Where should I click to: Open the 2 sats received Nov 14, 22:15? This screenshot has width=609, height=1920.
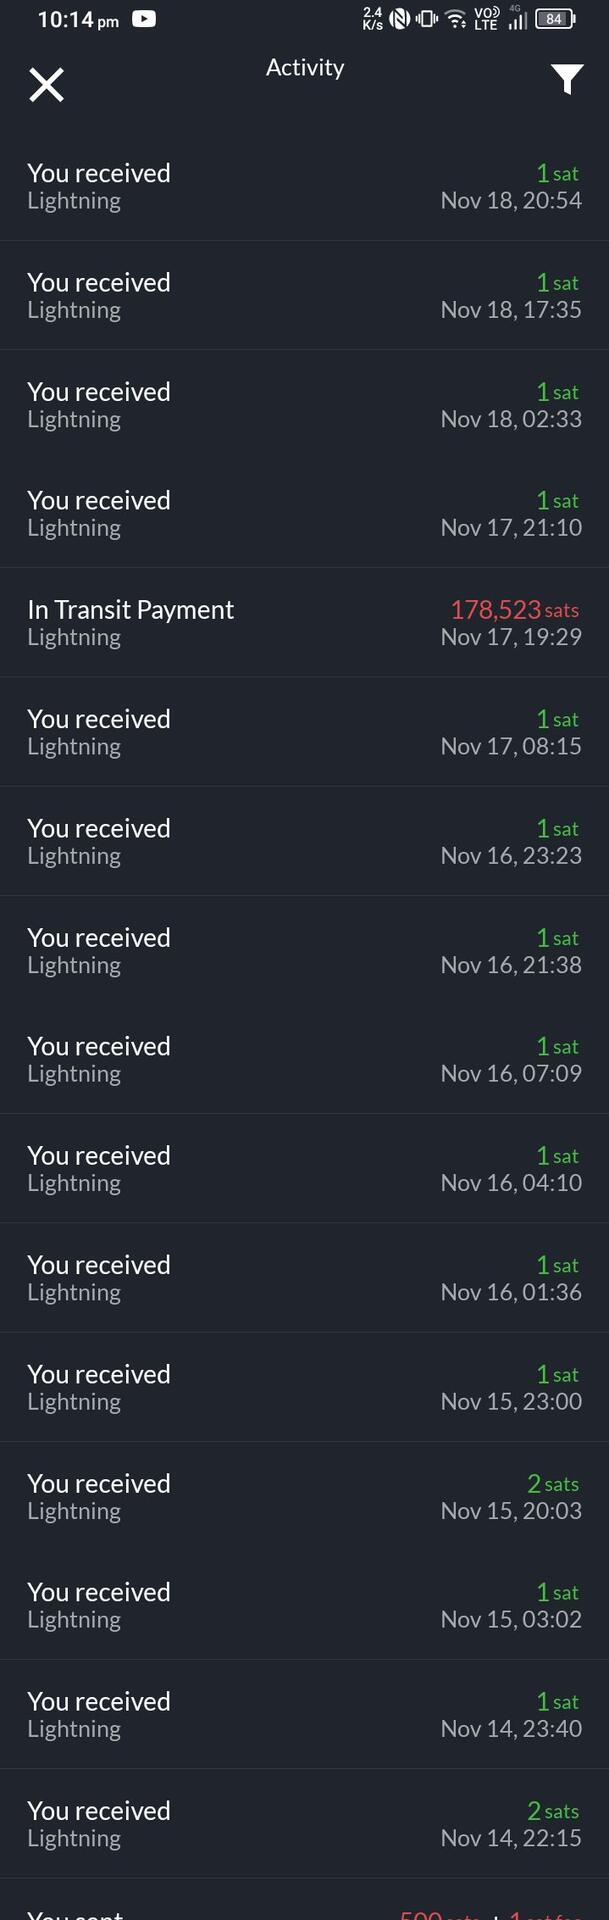tap(304, 1823)
